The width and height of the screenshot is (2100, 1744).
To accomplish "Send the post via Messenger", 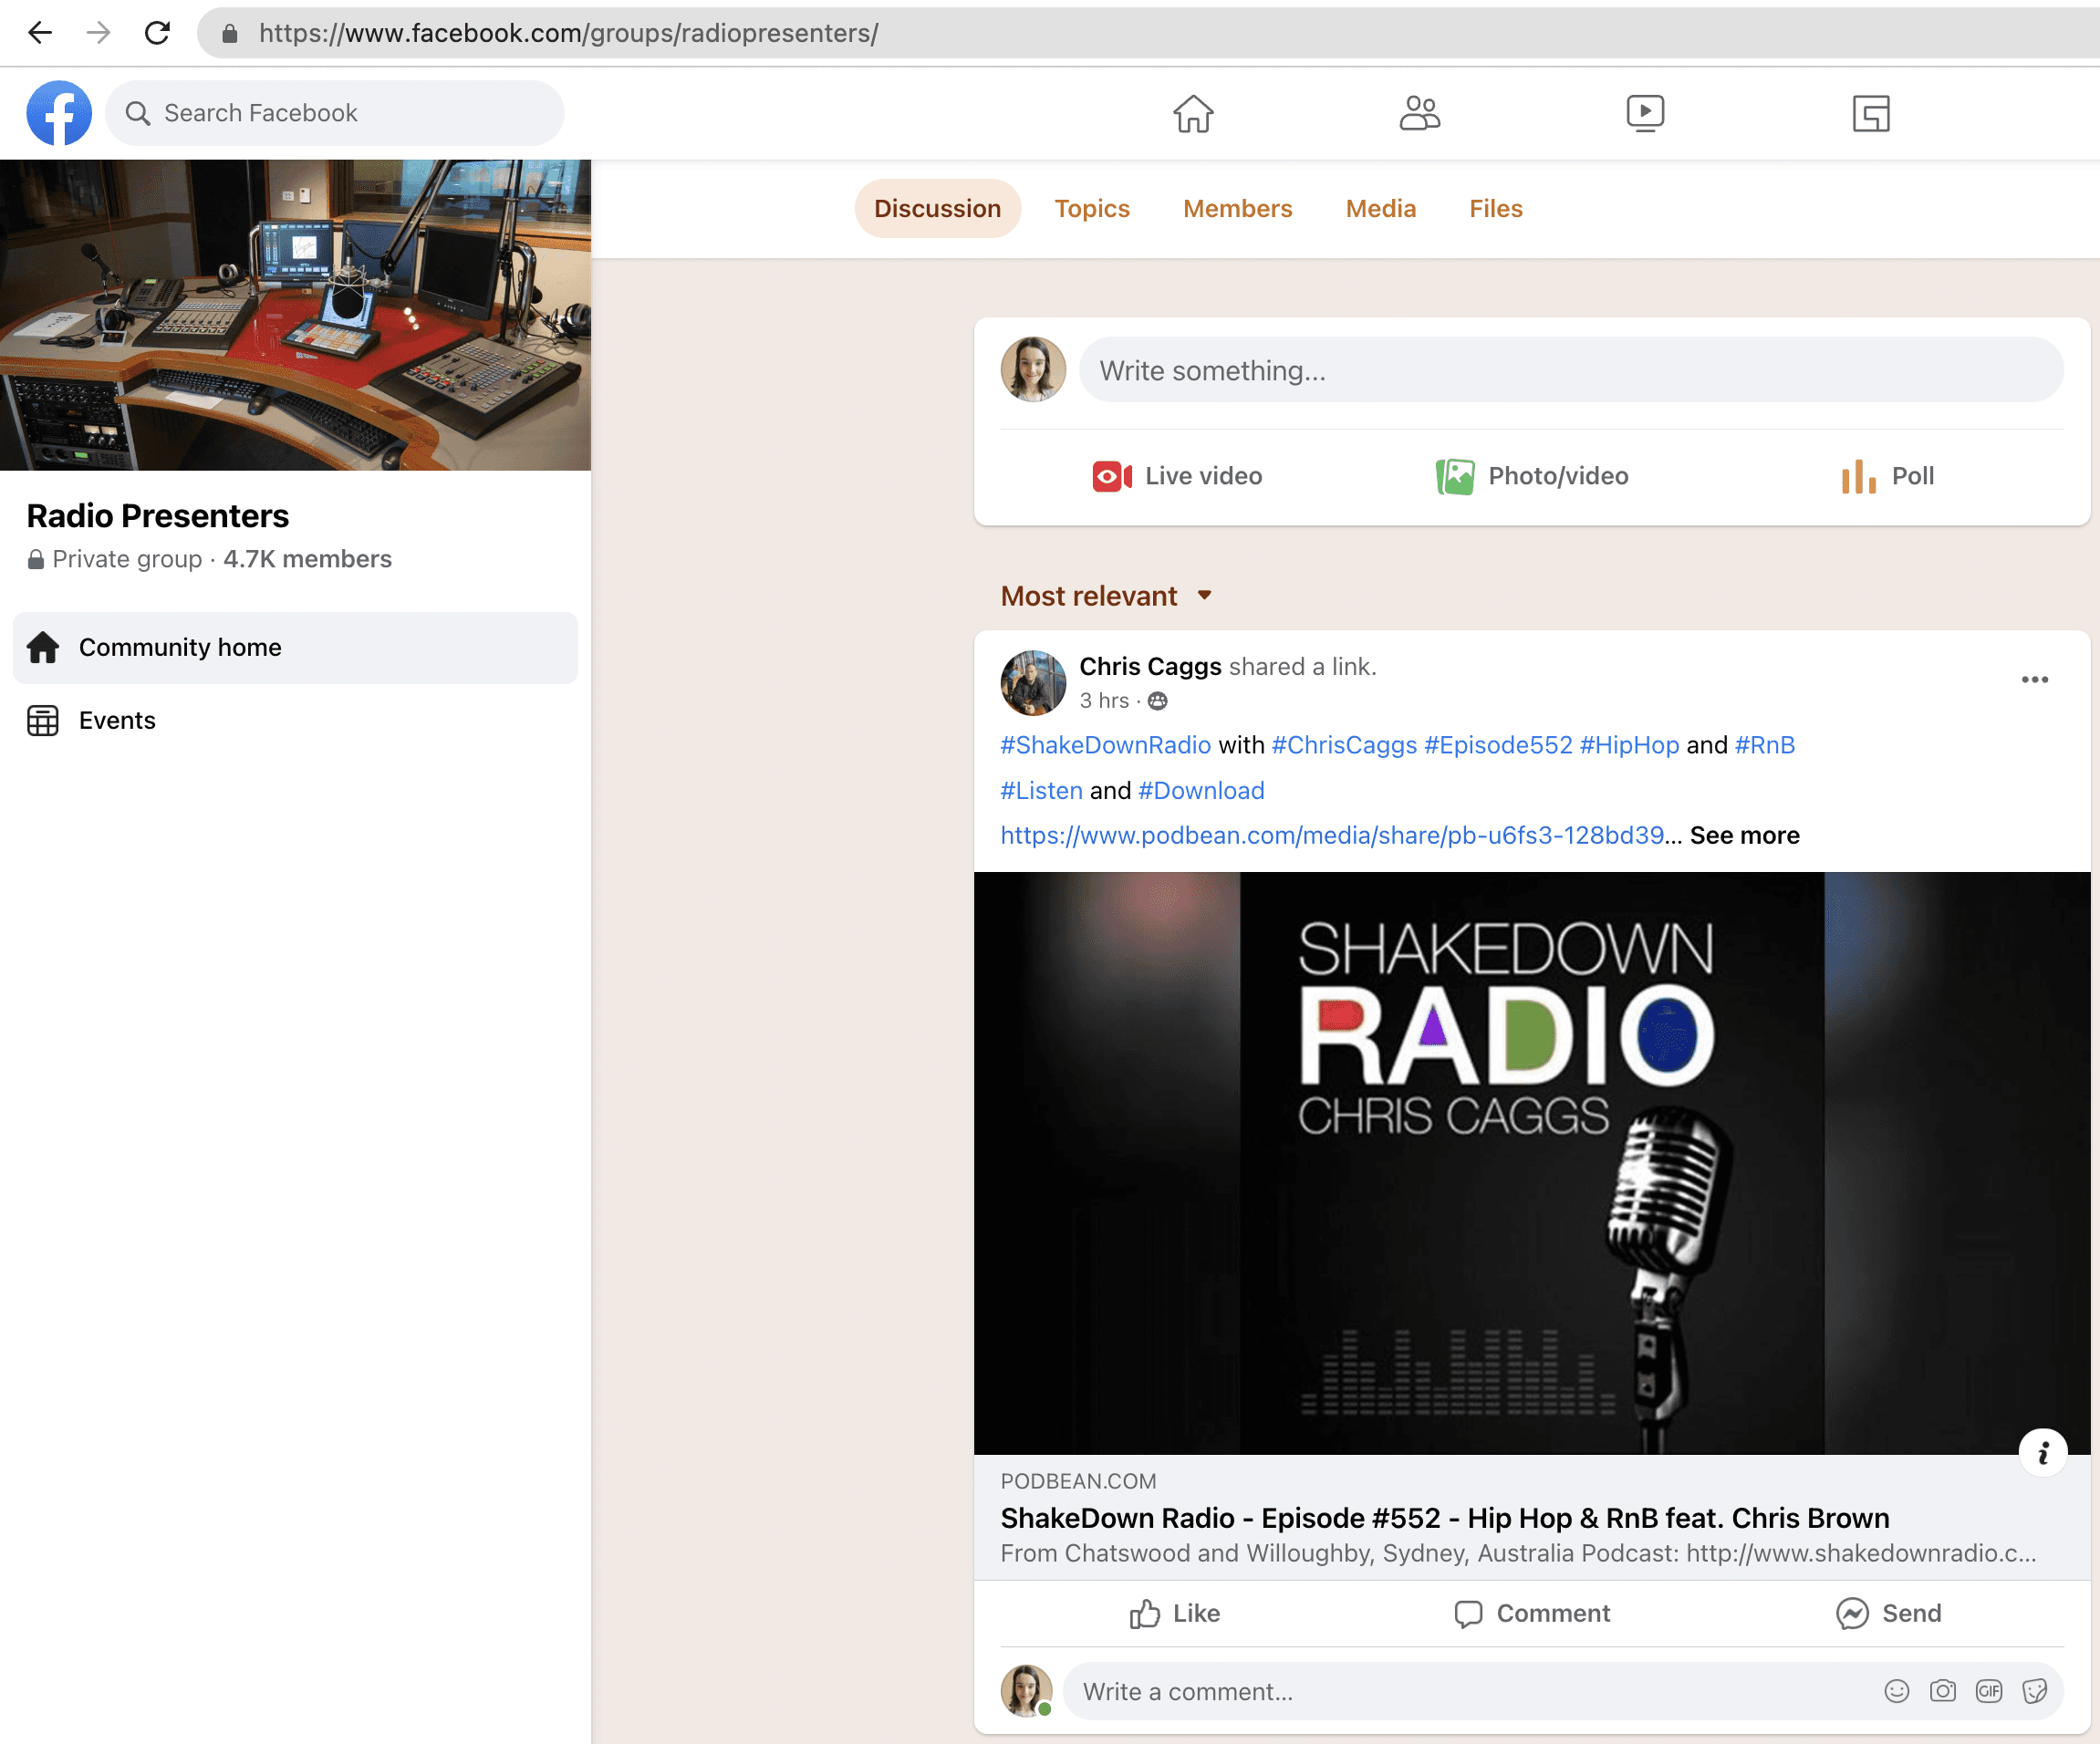I will coord(1888,1613).
